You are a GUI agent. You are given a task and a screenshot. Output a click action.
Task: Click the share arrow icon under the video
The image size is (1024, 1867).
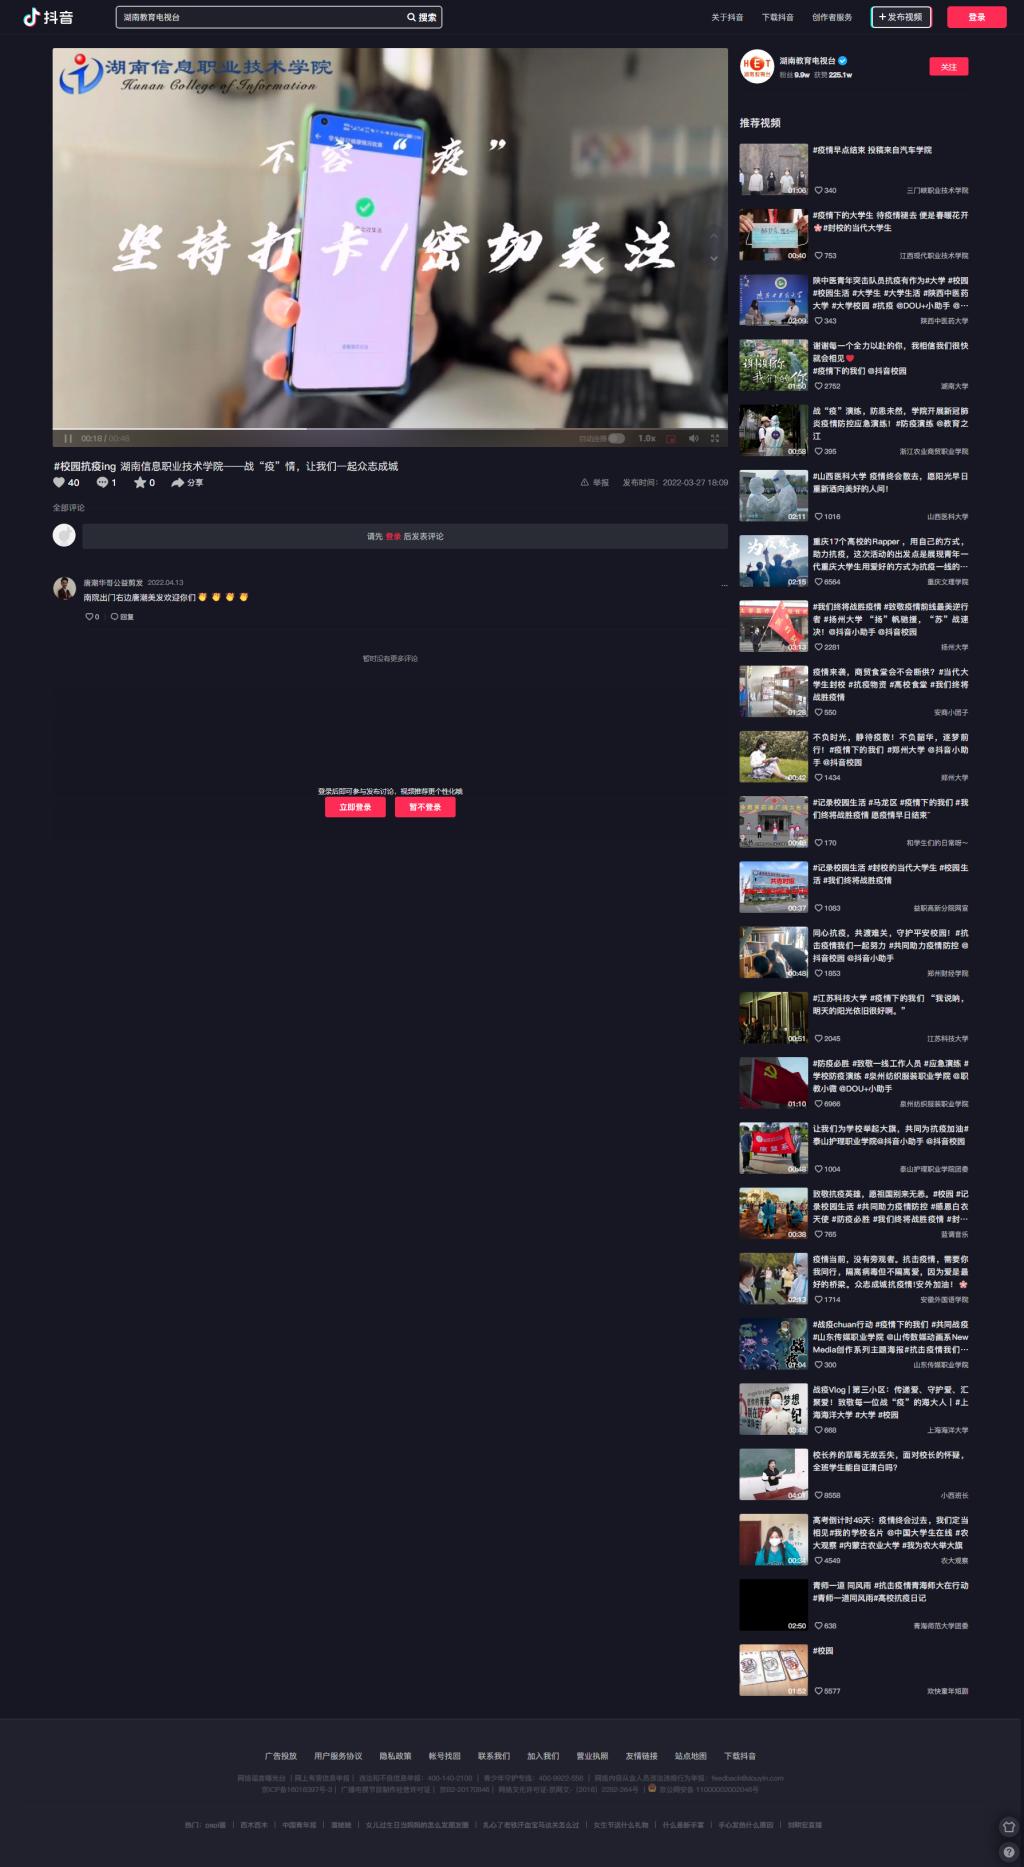pos(177,482)
